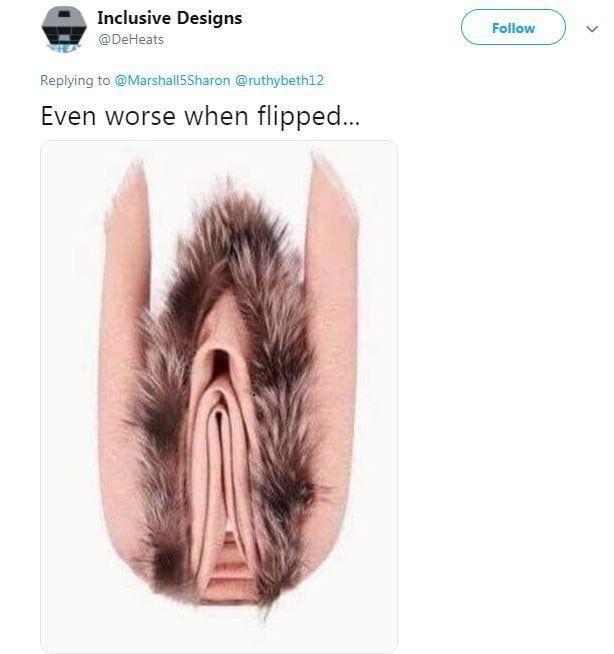
Task: Open the @Marshall5Sharon profile link
Action: pos(172,80)
